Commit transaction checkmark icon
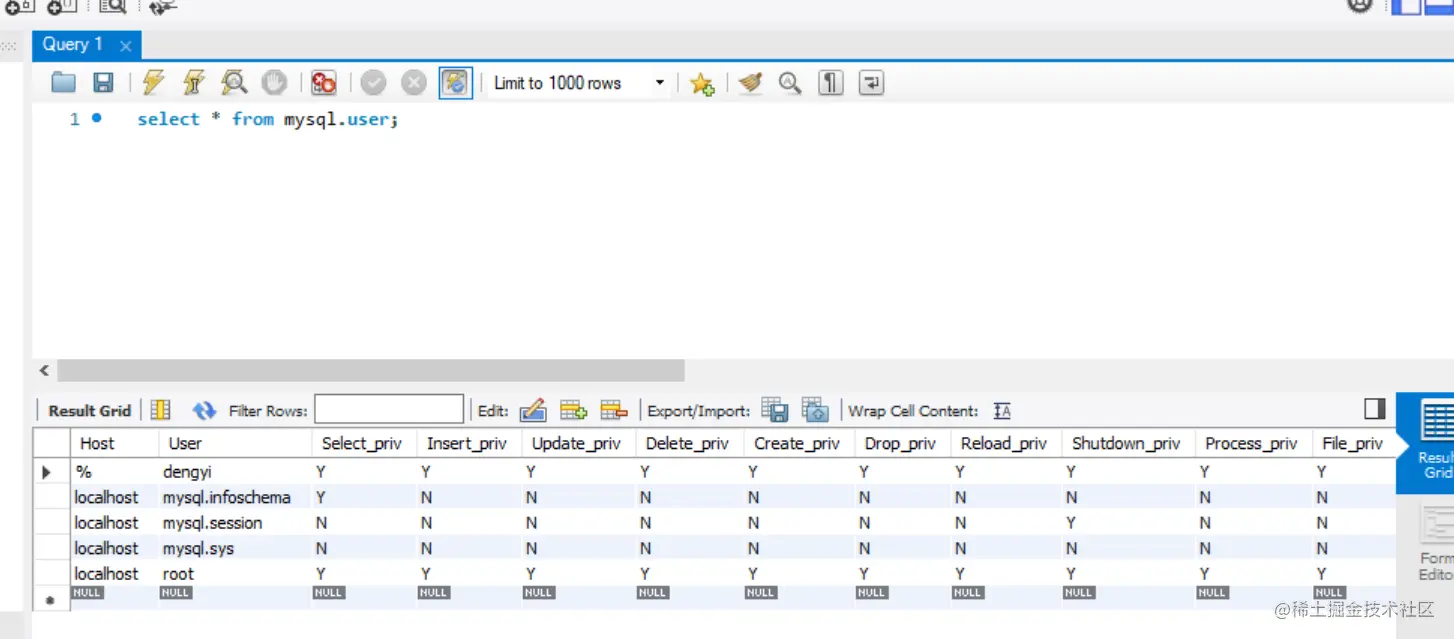 [x=374, y=82]
